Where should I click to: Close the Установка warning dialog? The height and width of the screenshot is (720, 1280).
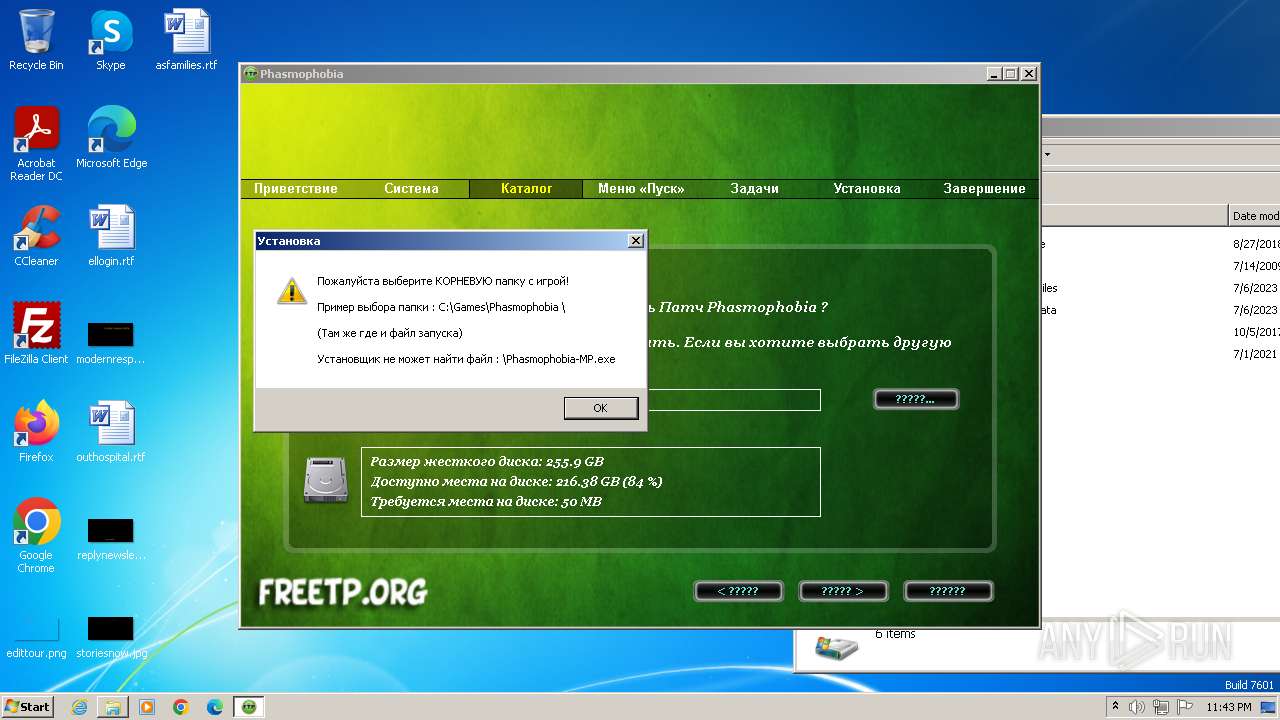635,241
